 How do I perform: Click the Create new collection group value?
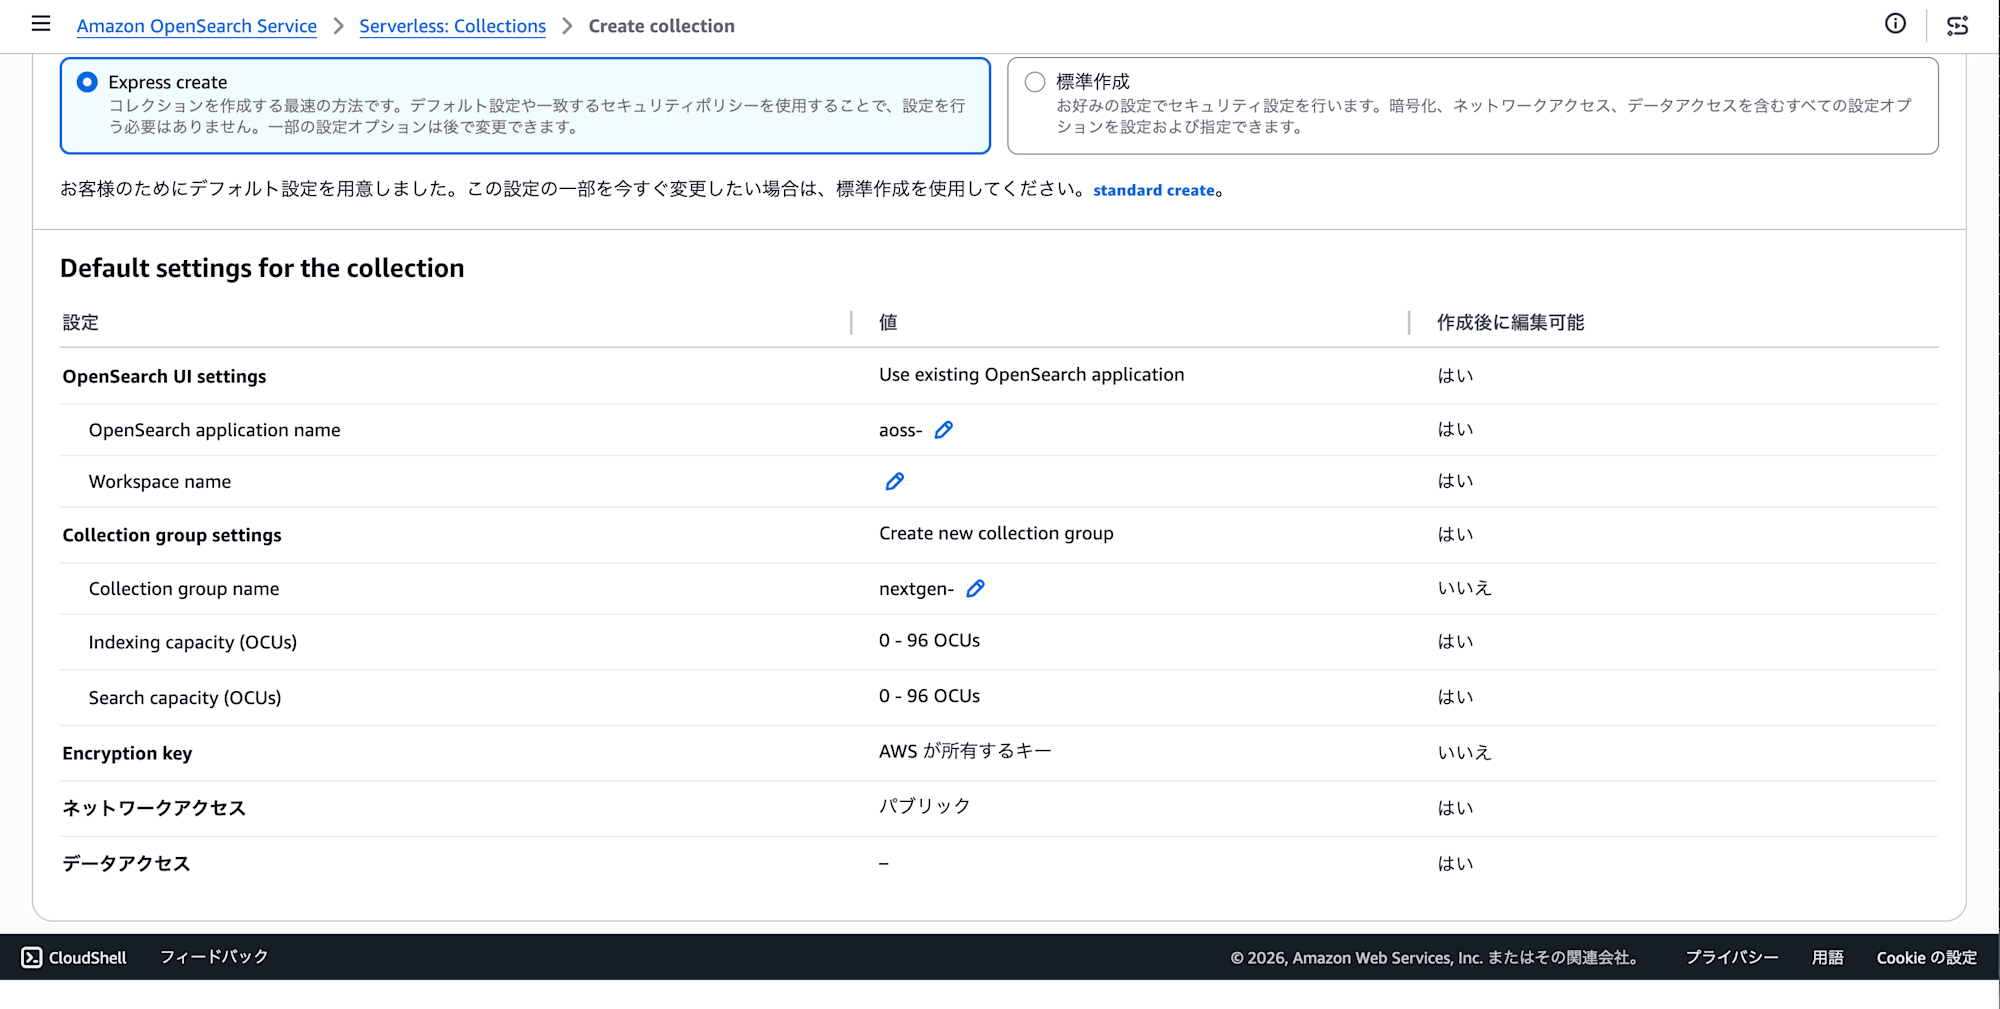click(996, 533)
